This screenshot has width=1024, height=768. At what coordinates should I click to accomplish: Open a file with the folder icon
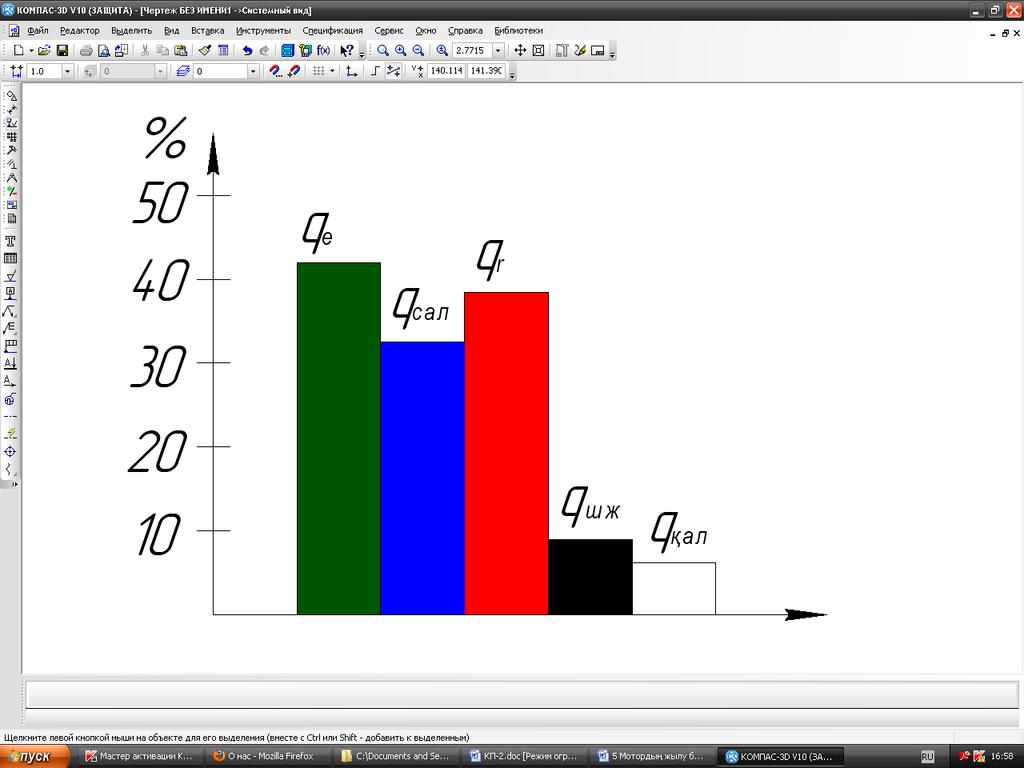click(44, 50)
